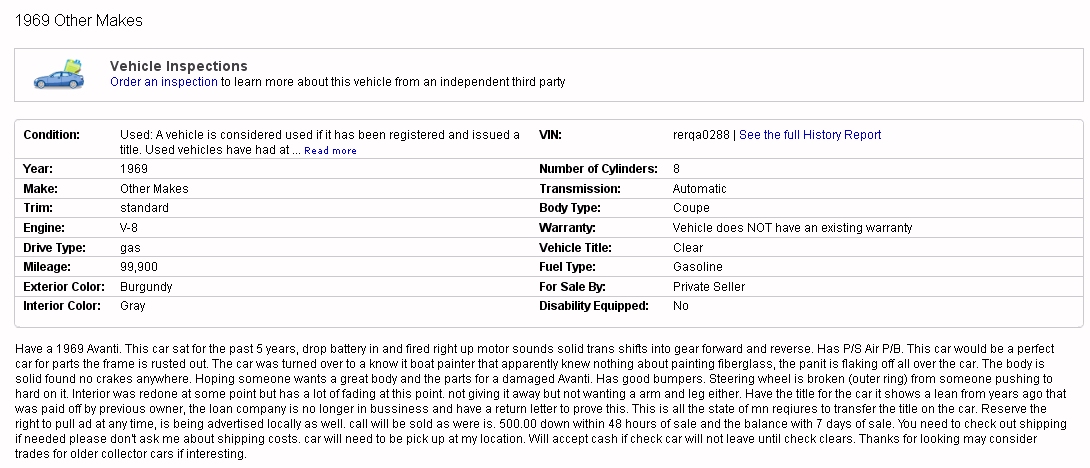
Task: Click the Warranty status text
Action: tap(792, 228)
